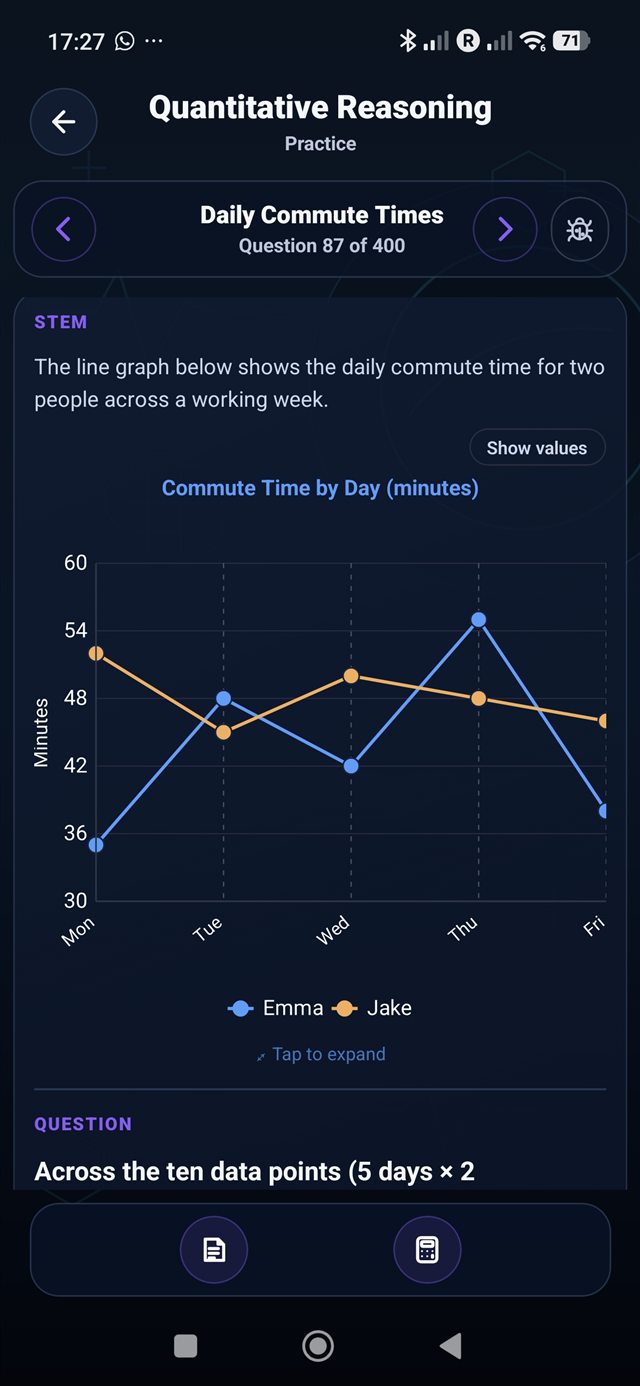This screenshot has width=640, height=1386.
Task: Tap the Android recent apps square
Action: [x=186, y=1346]
